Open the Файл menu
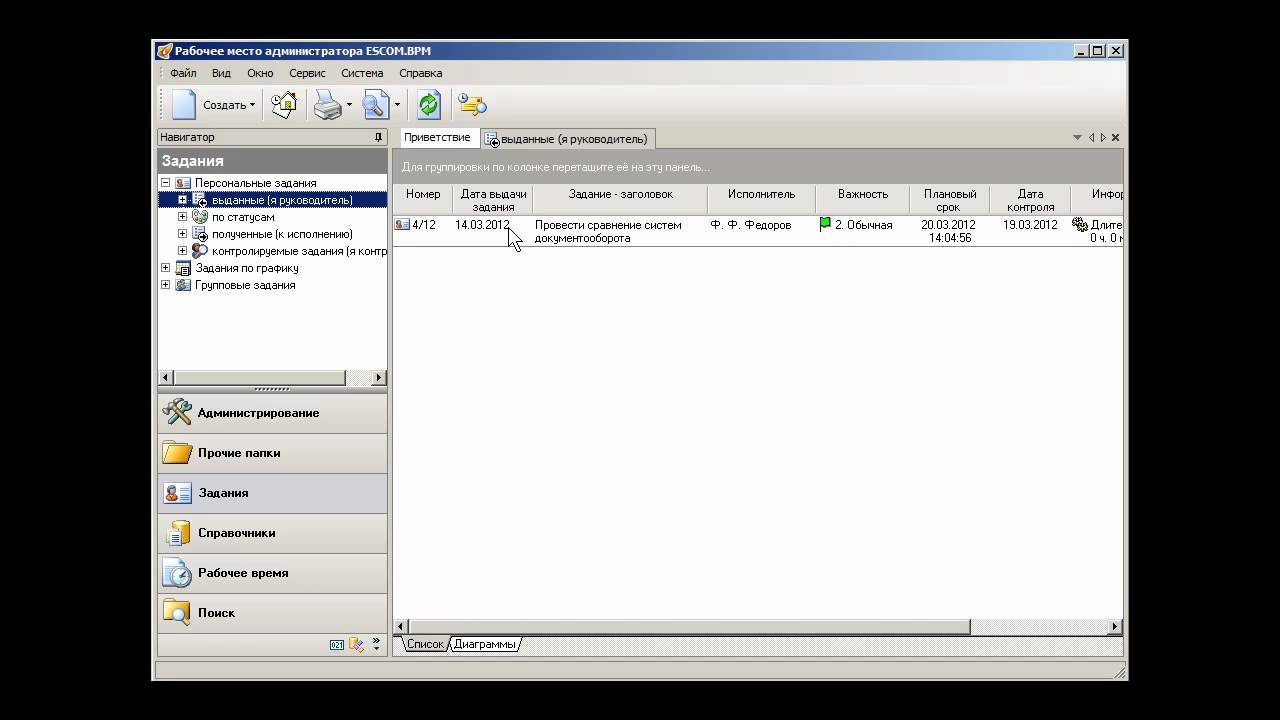 click(x=183, y=73)
